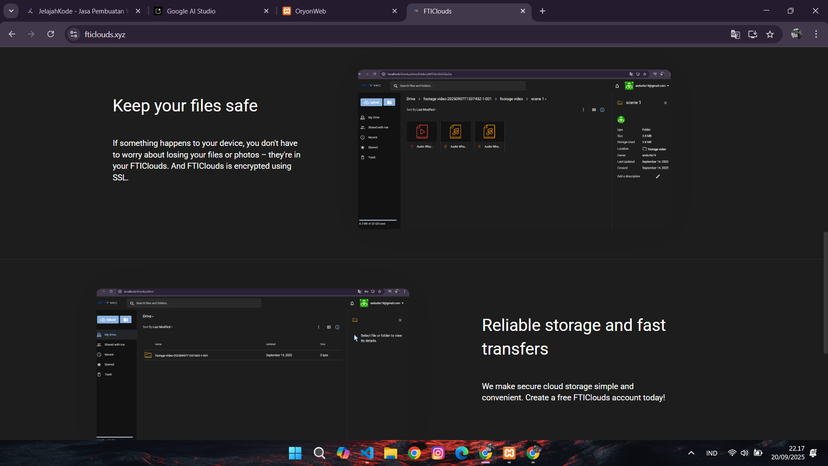Open the Chrome profile avatar
This screenshot has width=828, height=466.
click(x=796, y=34)
